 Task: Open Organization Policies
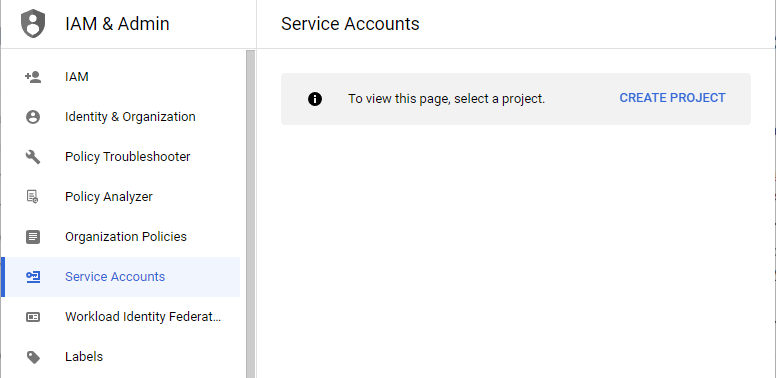coord(121,237)
